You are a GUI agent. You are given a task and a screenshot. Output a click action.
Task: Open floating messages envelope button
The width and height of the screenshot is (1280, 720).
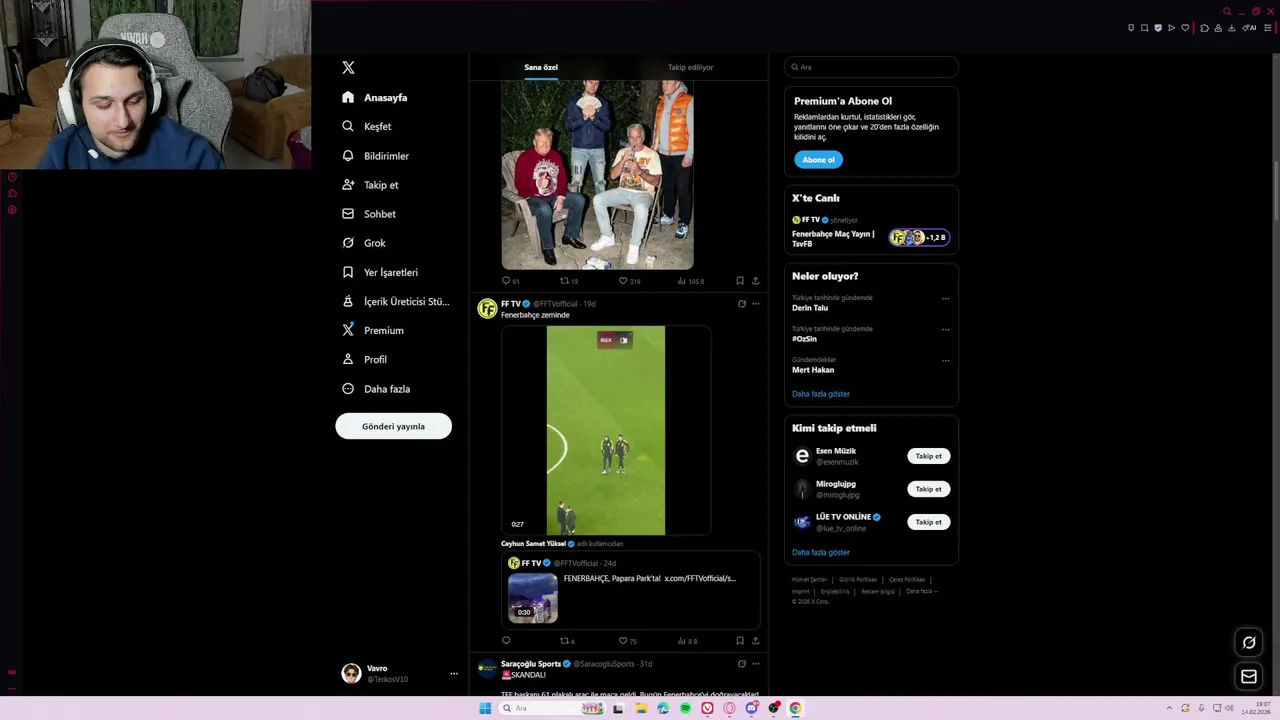pos(1249,677)
